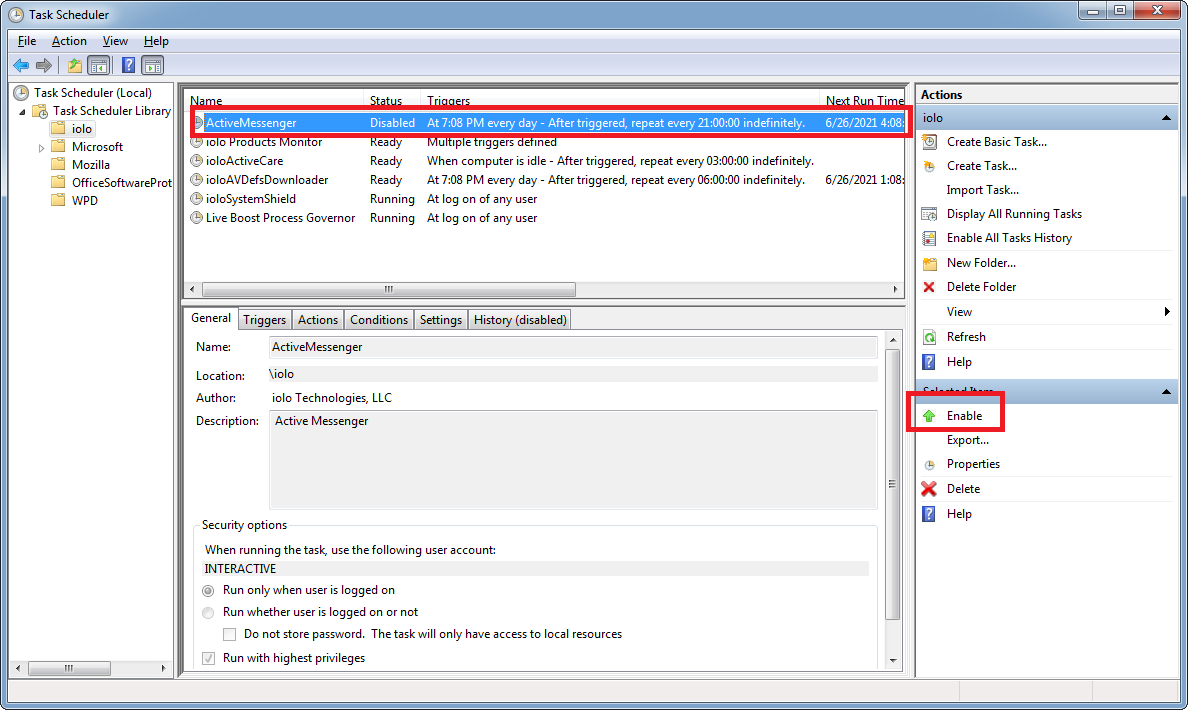The image size is (1188, 710).
Task: Collapse the iolo section in Actions pane
Action: 1165,117
